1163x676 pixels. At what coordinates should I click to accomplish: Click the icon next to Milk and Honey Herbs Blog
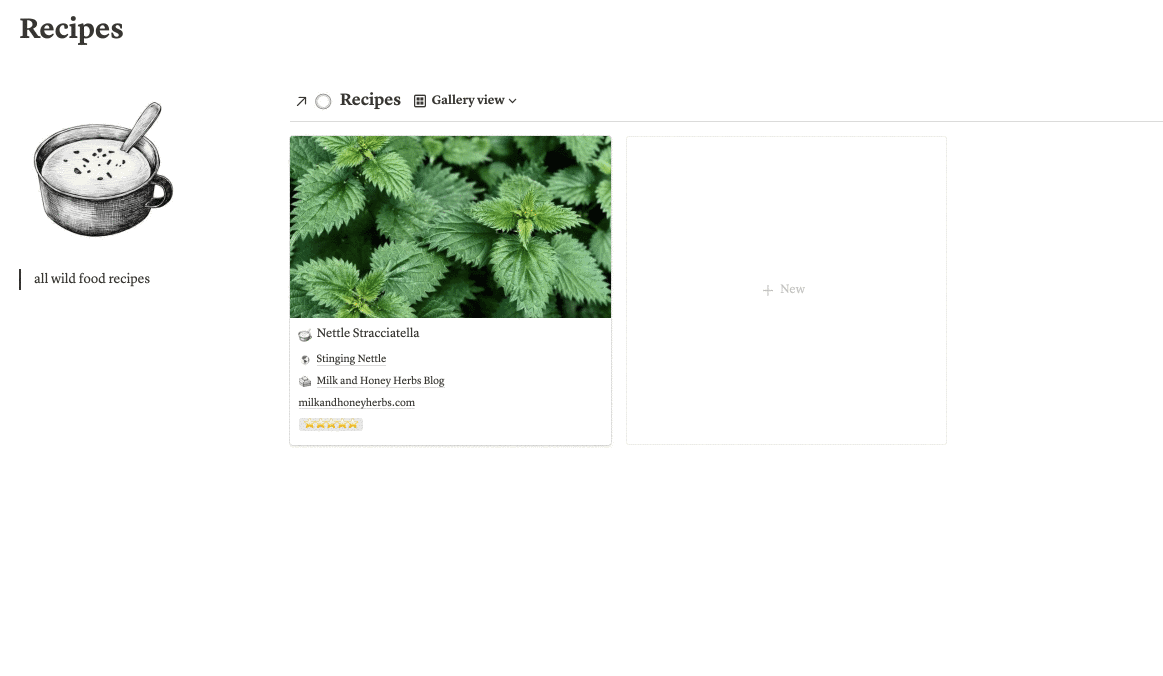[x=305, y=381]
